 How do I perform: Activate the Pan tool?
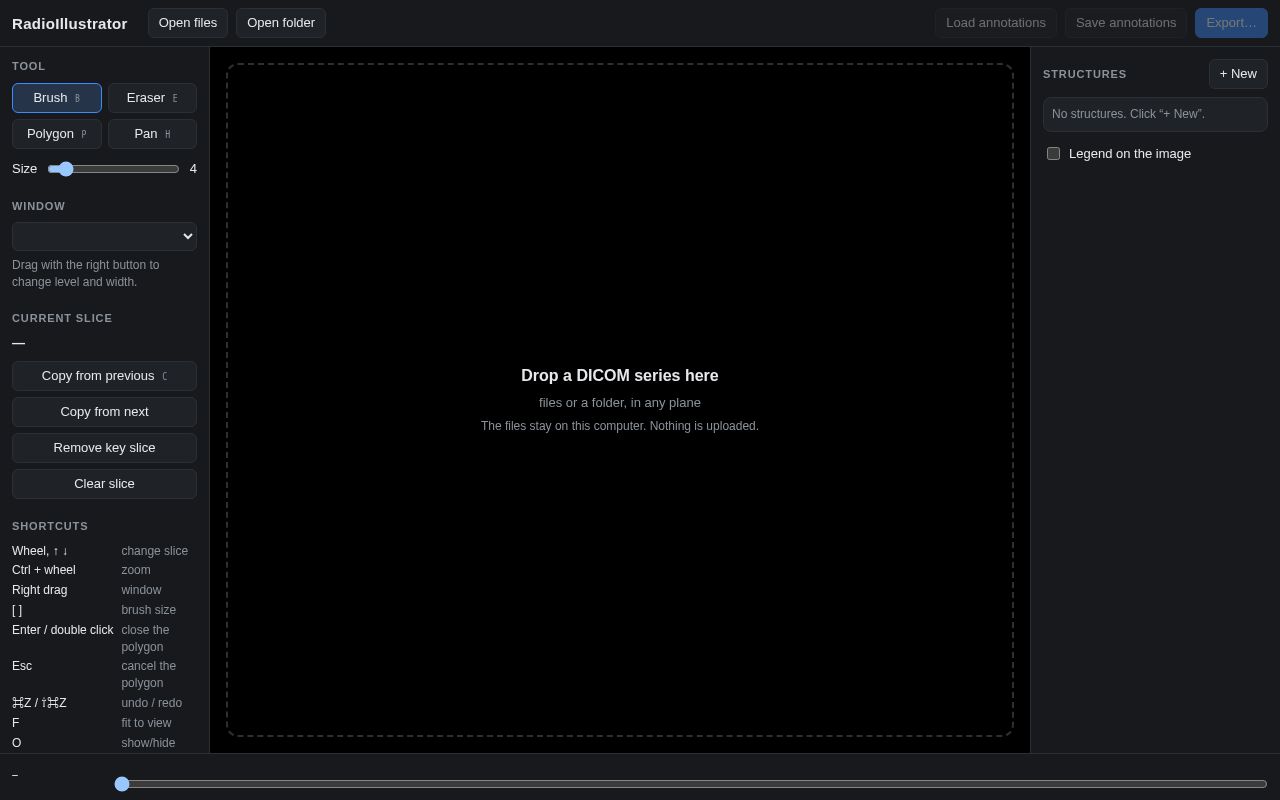click(152, 134)
